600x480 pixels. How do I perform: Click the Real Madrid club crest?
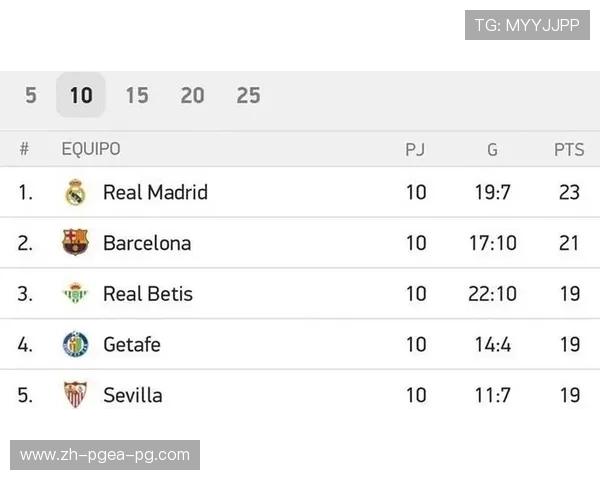tap(76, 192)
